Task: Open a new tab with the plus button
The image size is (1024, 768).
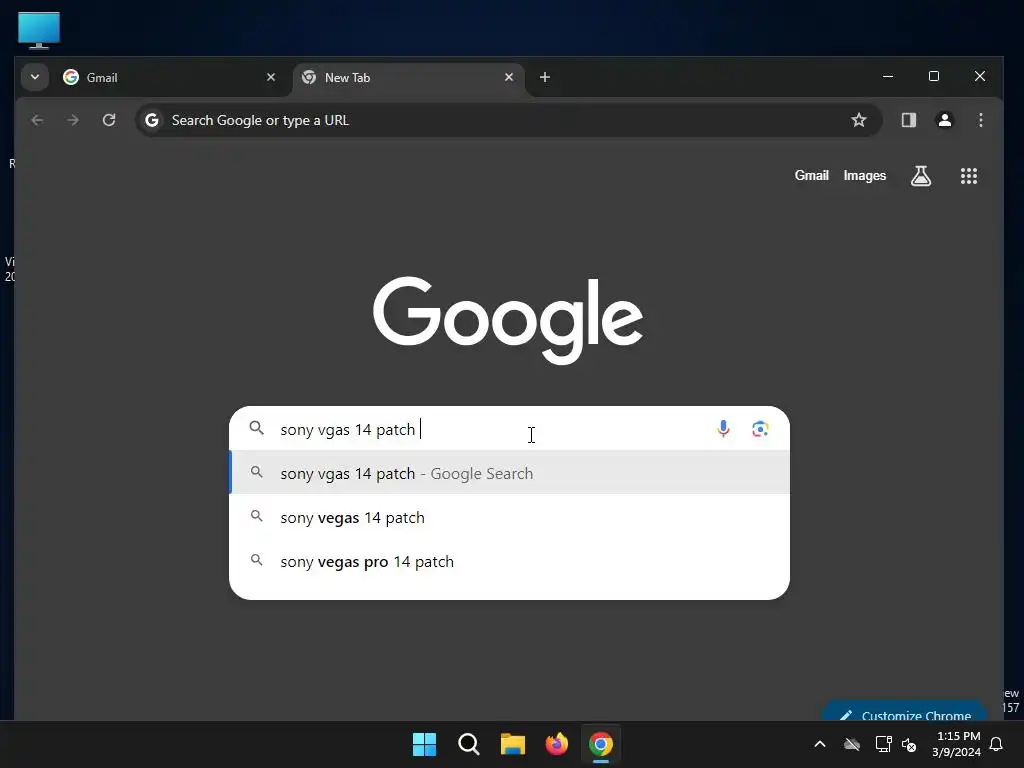Action: [x=545, y=77]
